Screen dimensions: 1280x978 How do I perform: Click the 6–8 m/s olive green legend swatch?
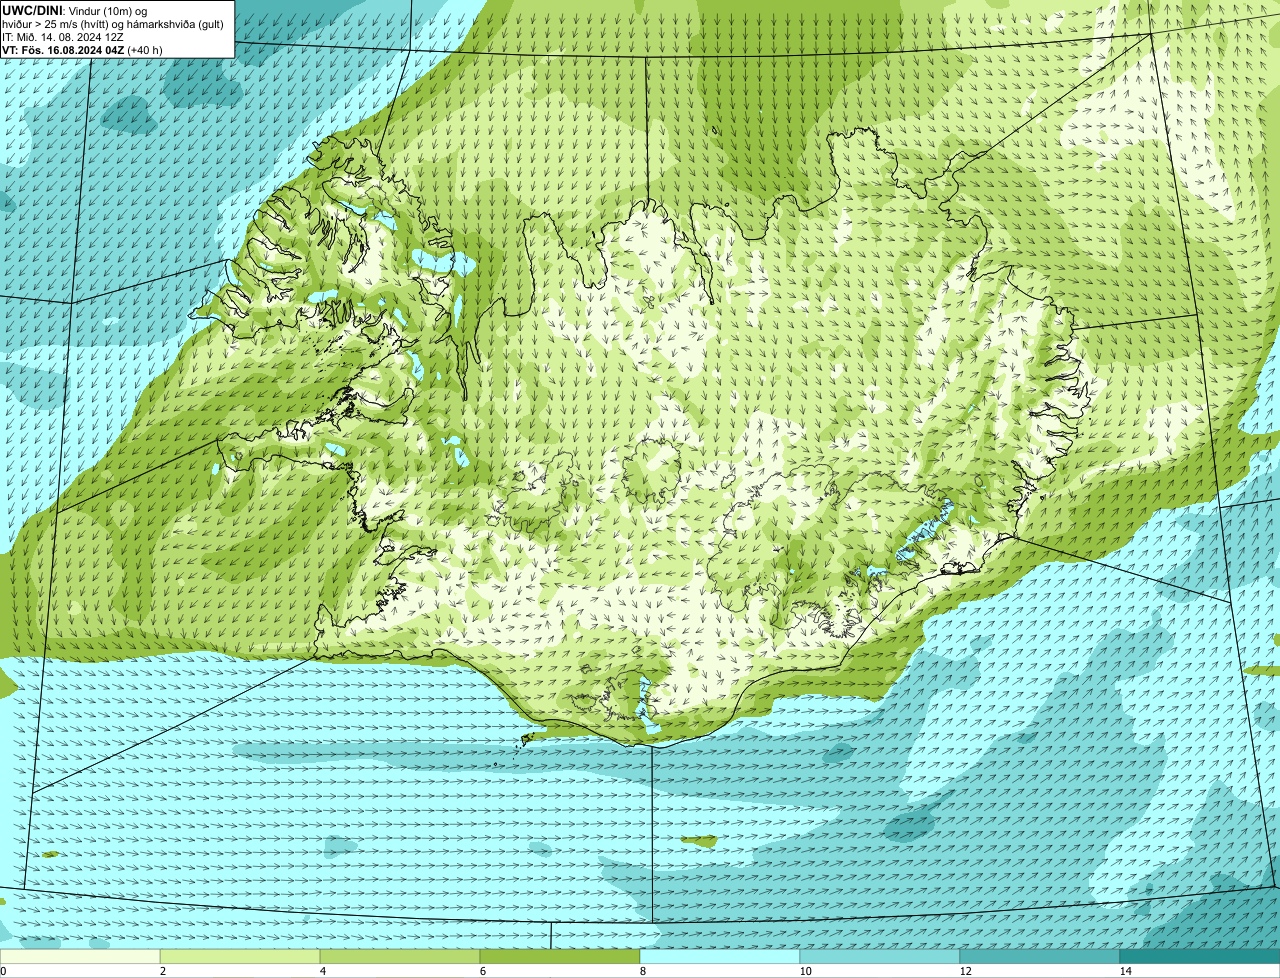click(560, 956)
